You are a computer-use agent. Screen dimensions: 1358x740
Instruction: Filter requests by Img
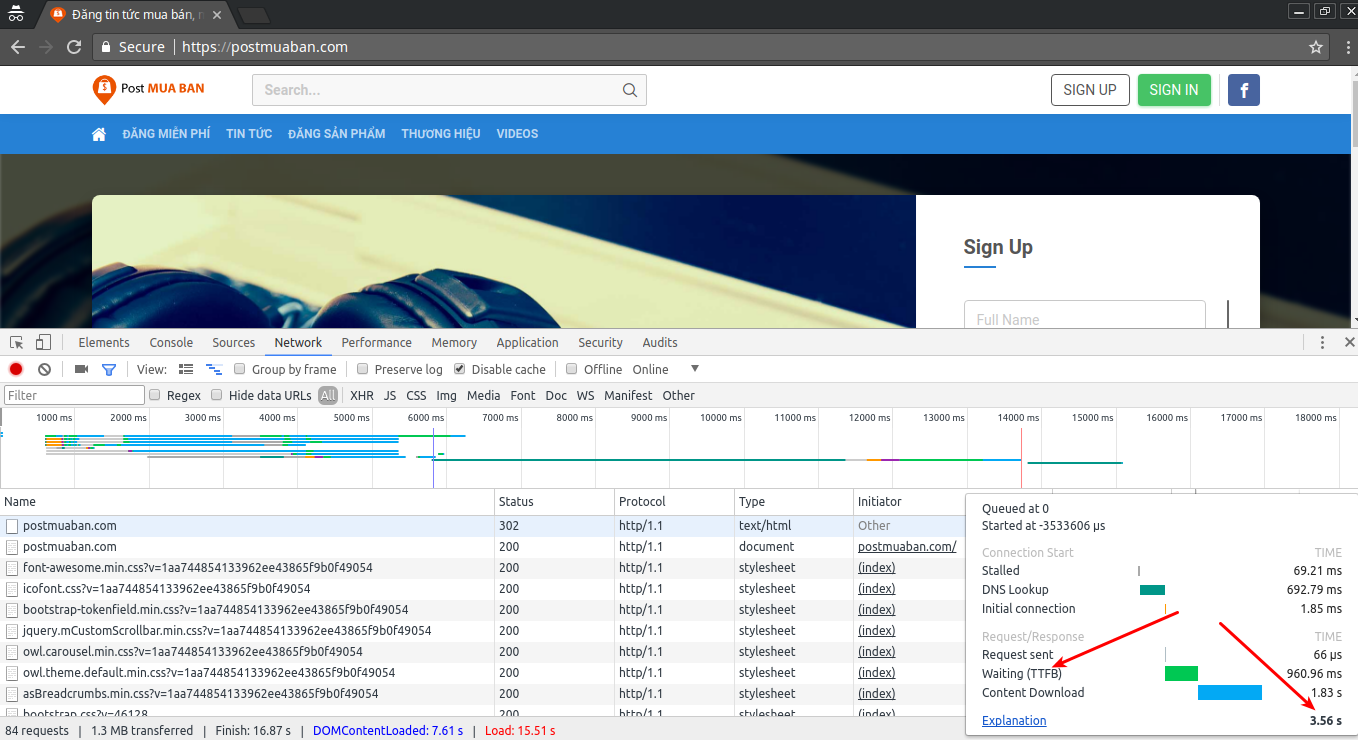pos(447,395)
